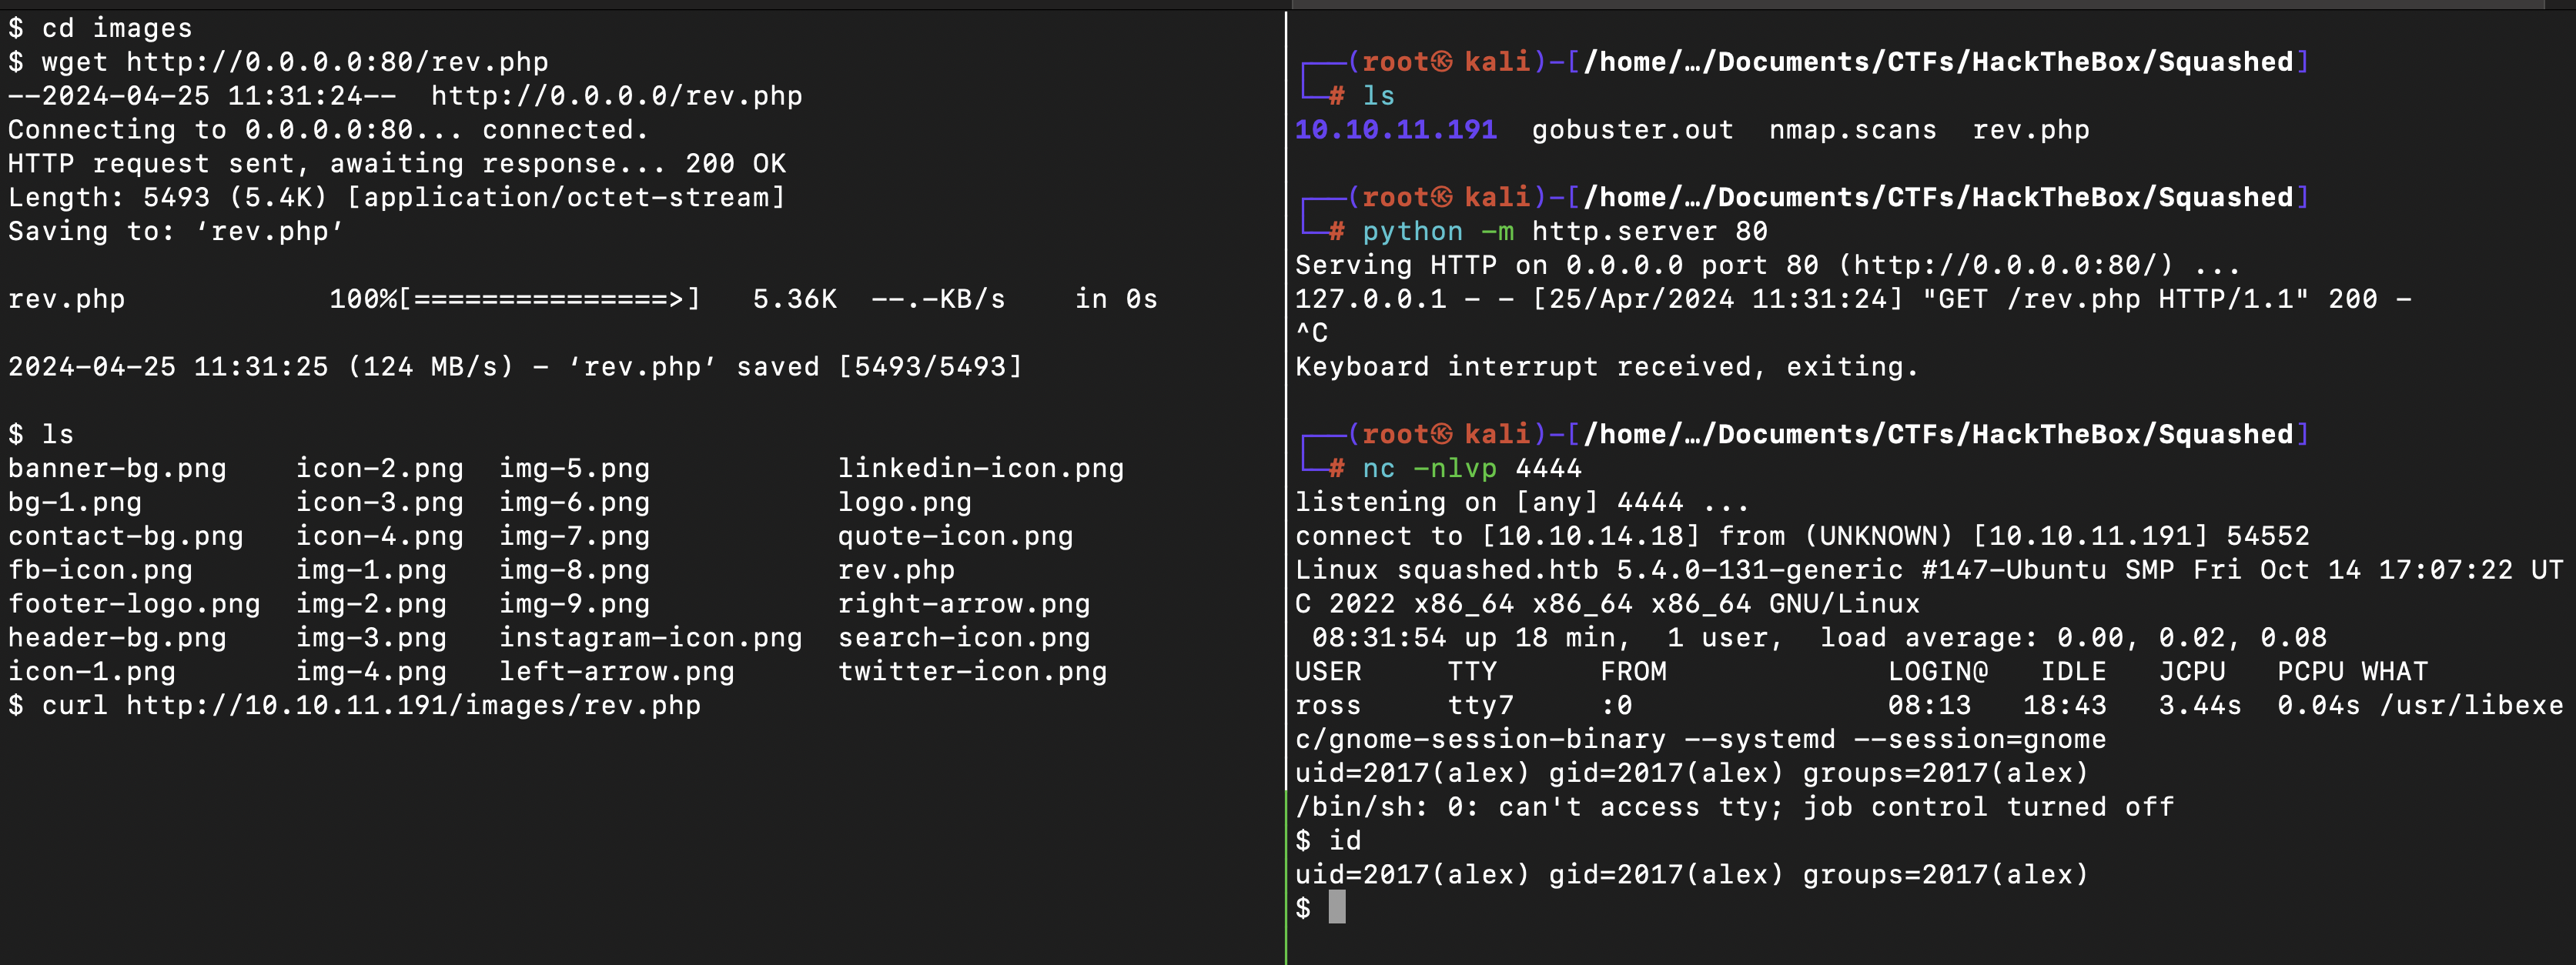
Task: Click the 'nc -nlvp 4444' command
Action: pos(1472,469)
